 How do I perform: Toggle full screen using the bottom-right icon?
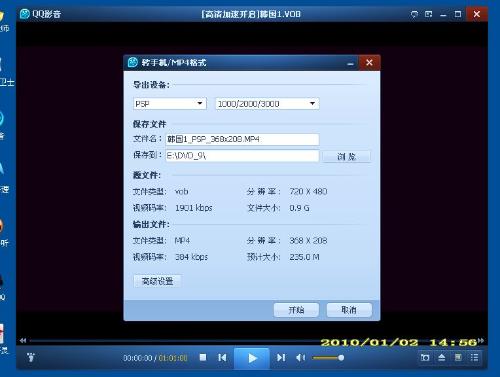(x=458, y=358)
